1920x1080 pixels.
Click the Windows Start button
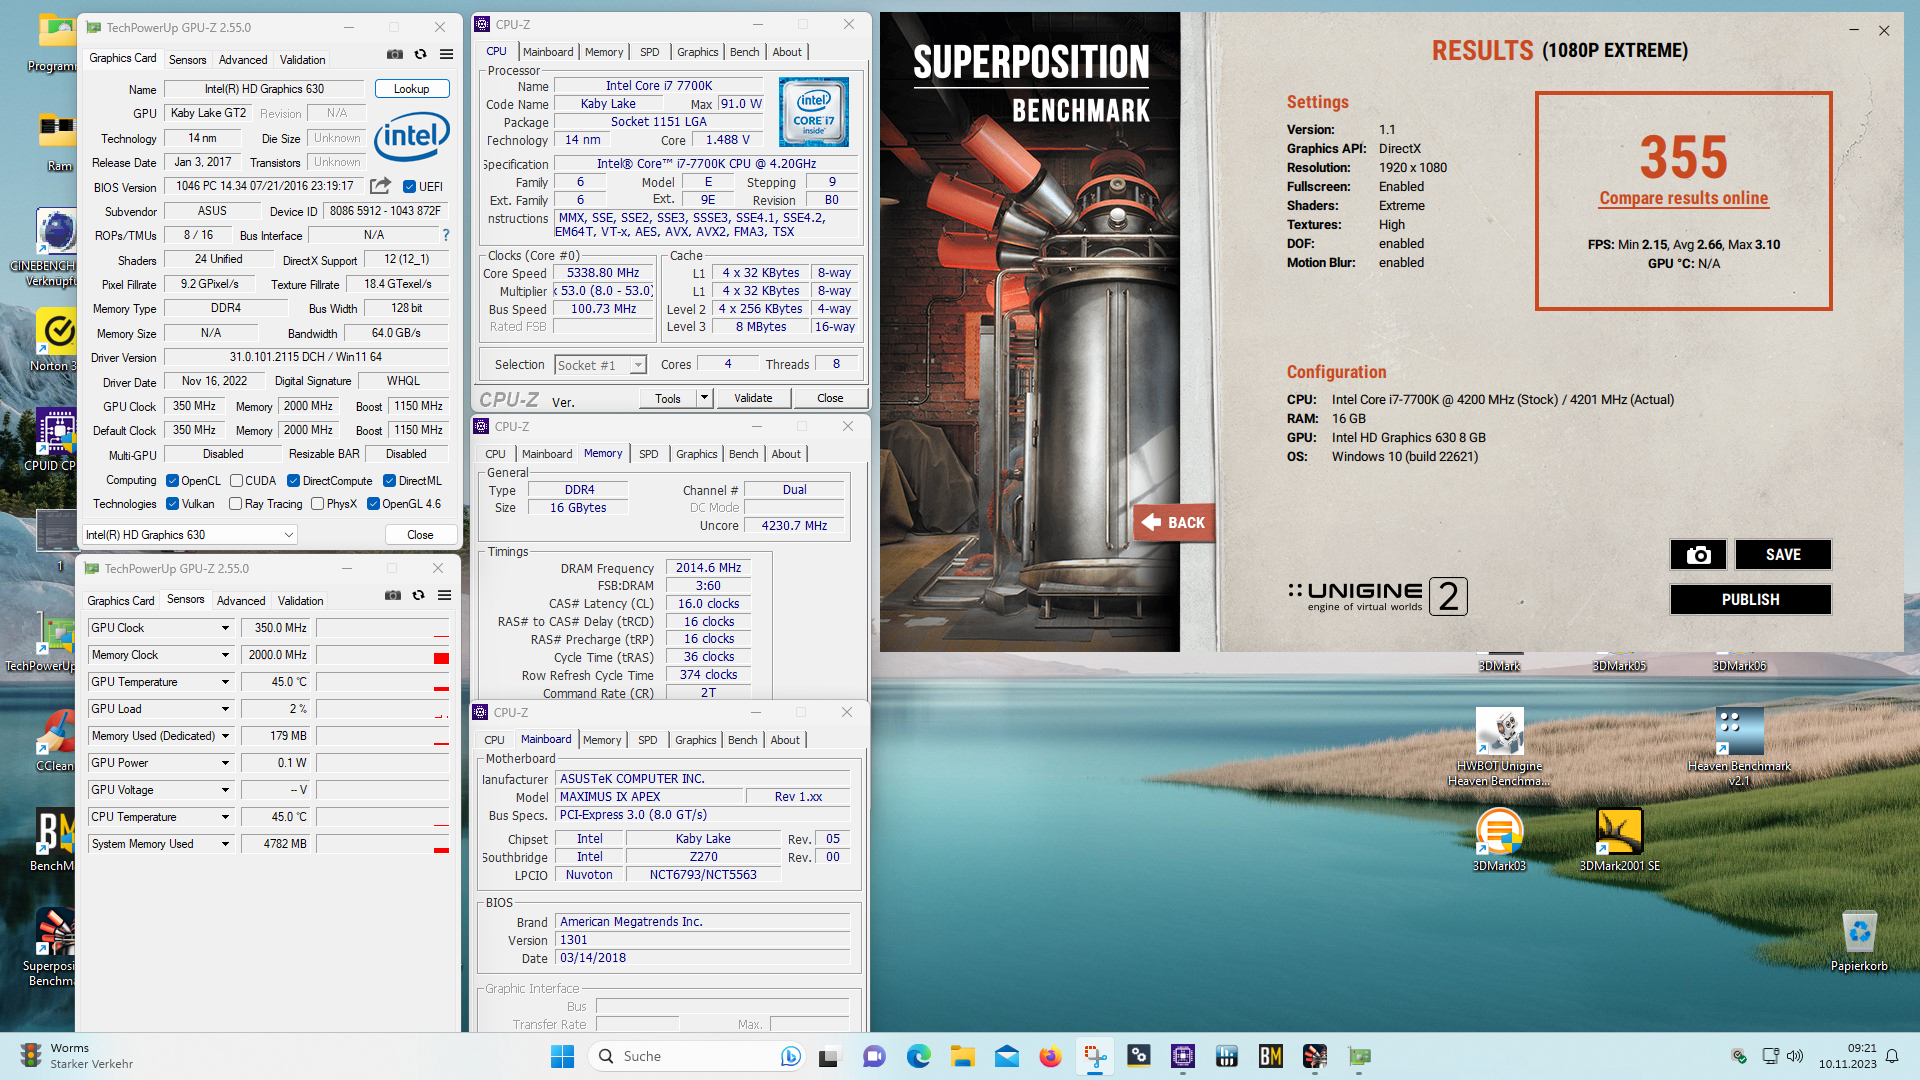click(562, 1056)
